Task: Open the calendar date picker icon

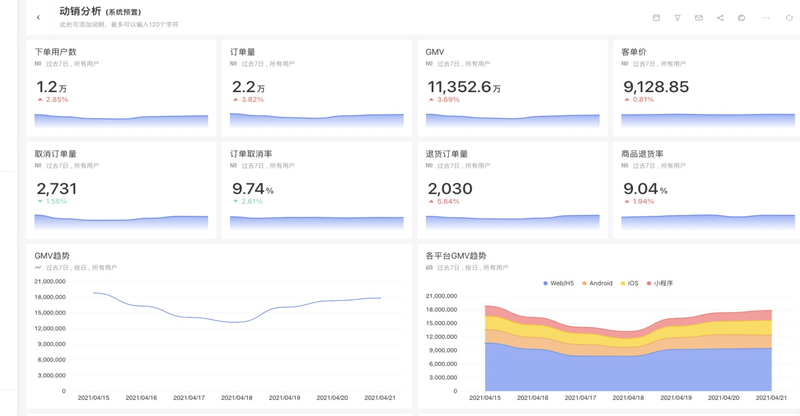Action: pos(656,18)
